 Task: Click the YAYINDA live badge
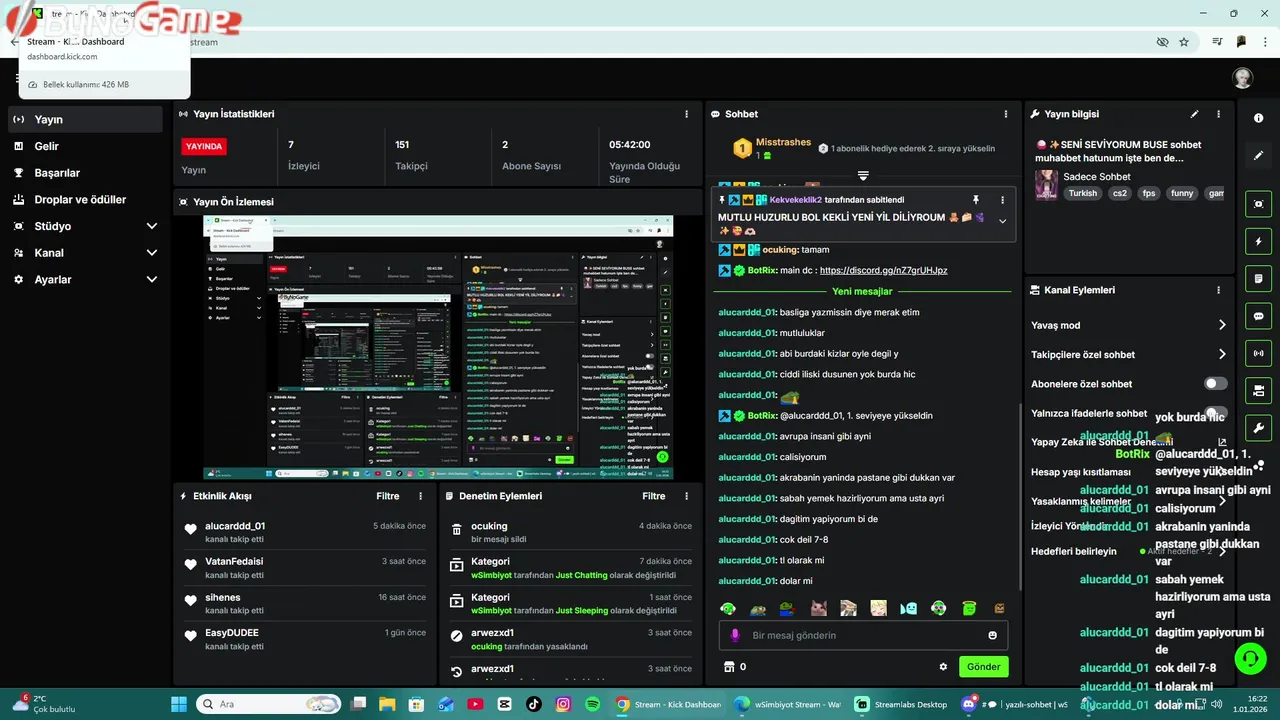204,146
